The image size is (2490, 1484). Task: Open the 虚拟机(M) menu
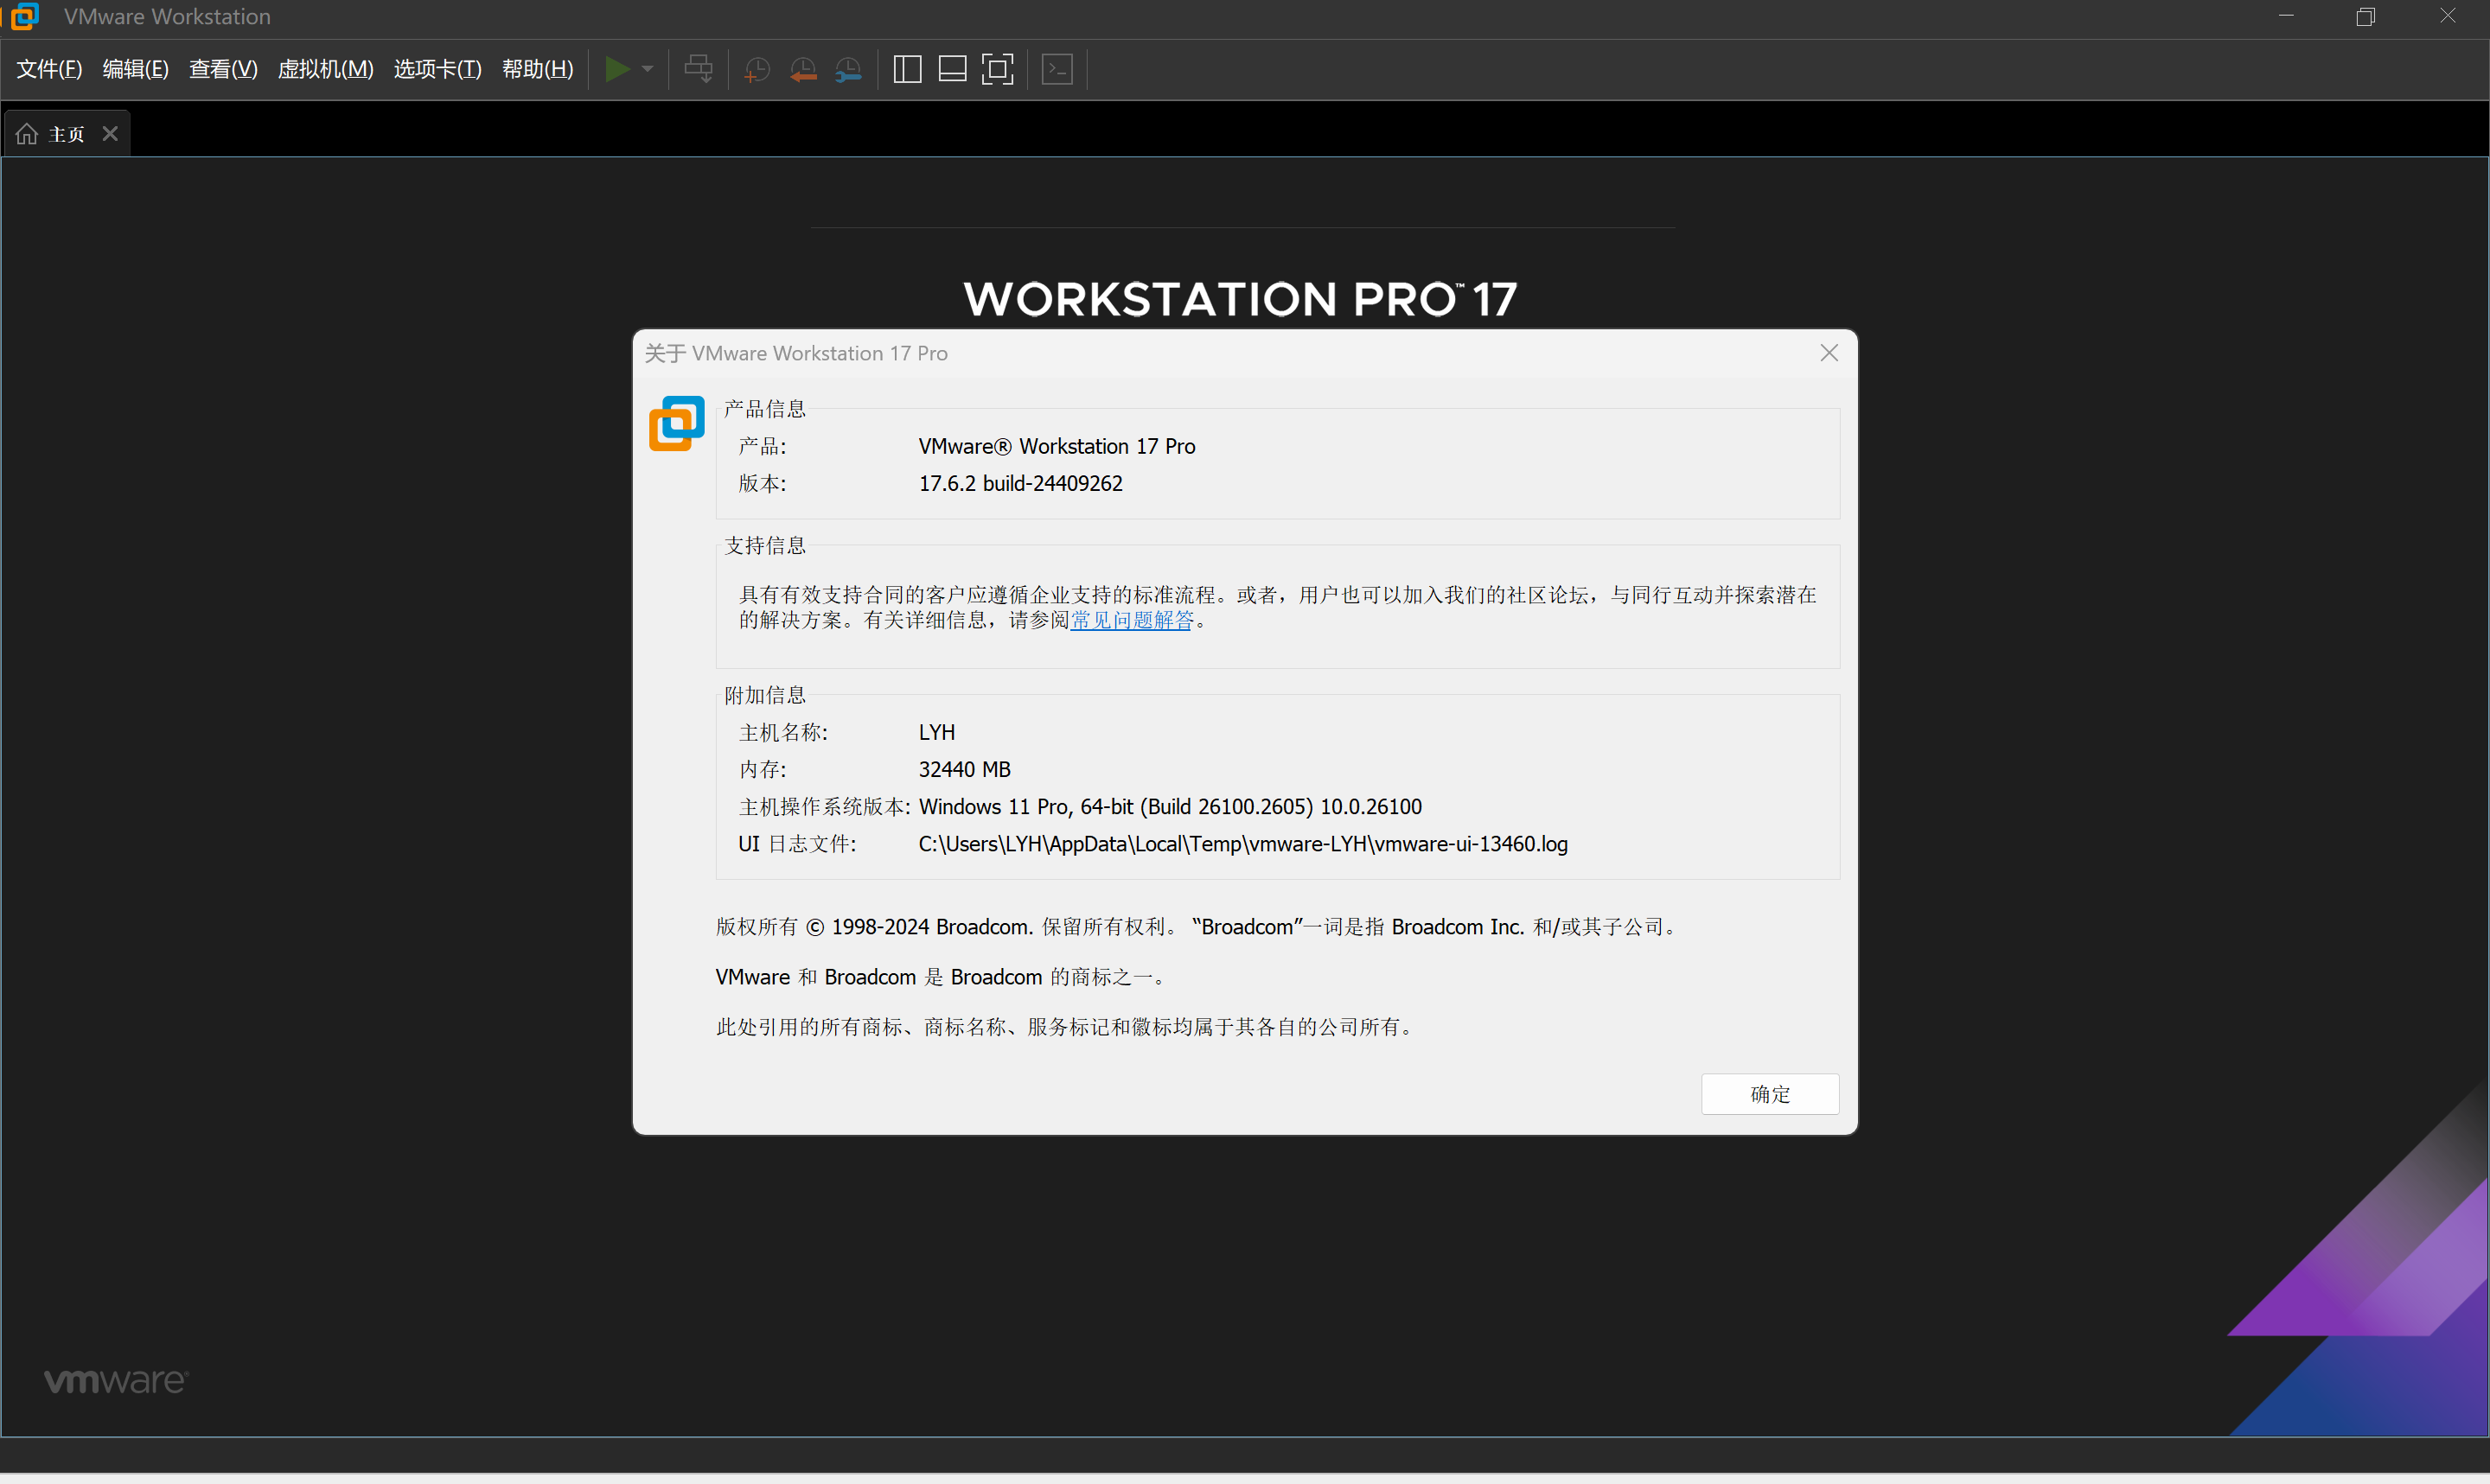coord(325,69)
